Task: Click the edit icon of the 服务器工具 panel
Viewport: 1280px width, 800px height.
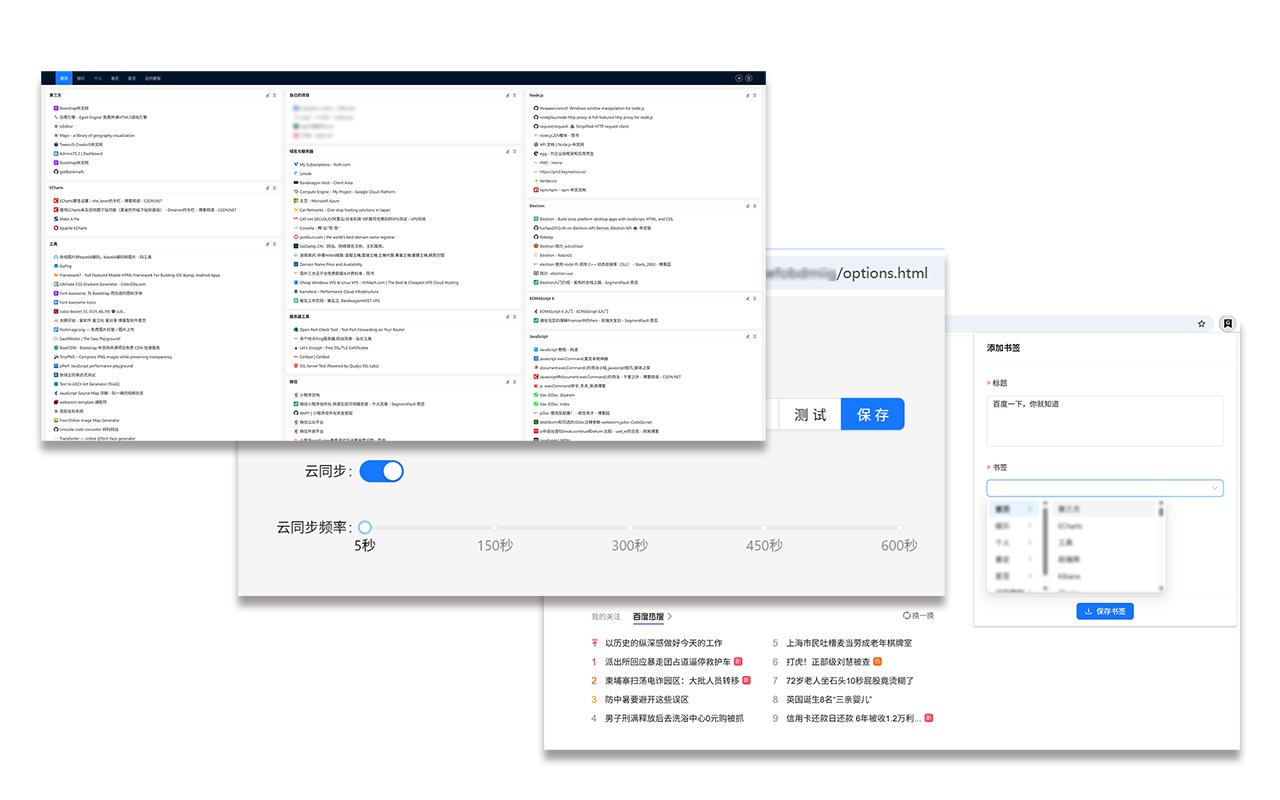Action: tap(508, 315)
